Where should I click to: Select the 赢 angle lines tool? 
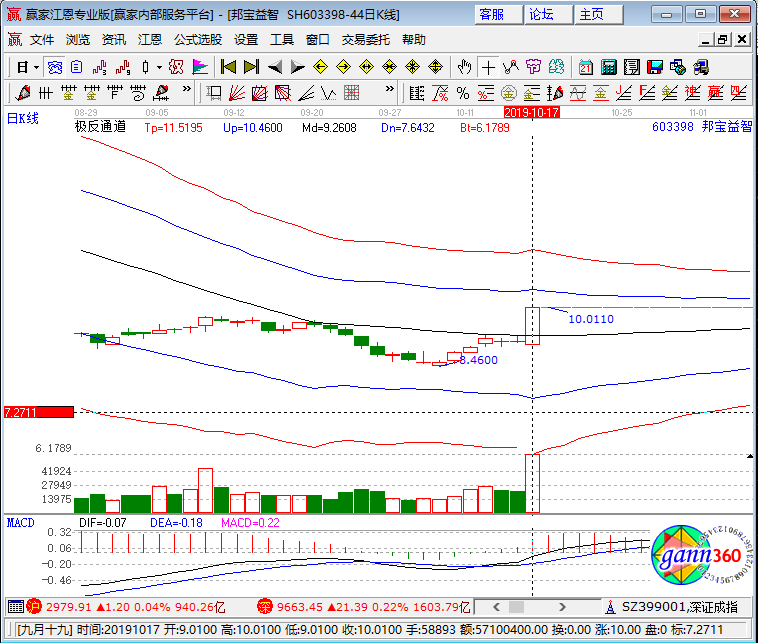[x=715, y=93]
